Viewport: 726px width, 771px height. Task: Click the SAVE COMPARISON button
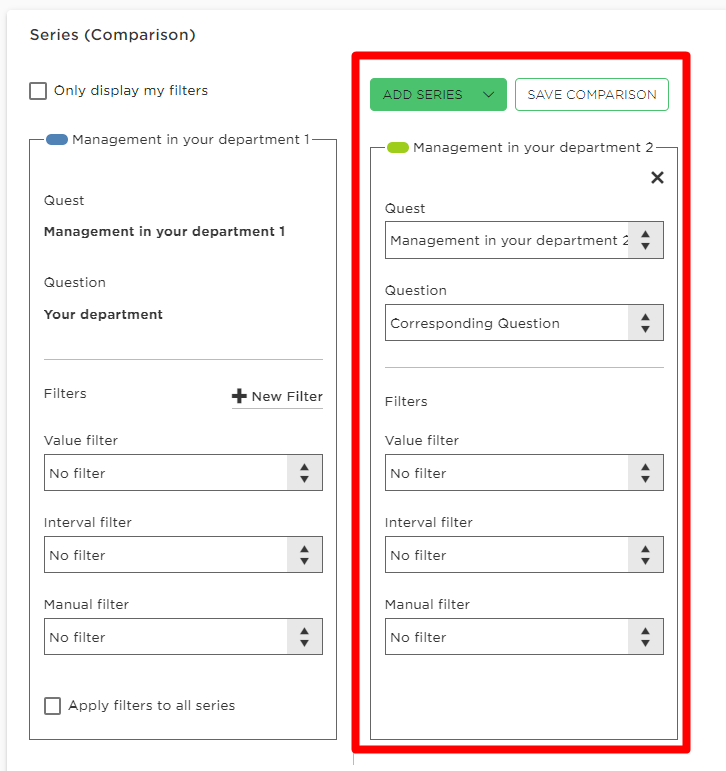point(592,94)
